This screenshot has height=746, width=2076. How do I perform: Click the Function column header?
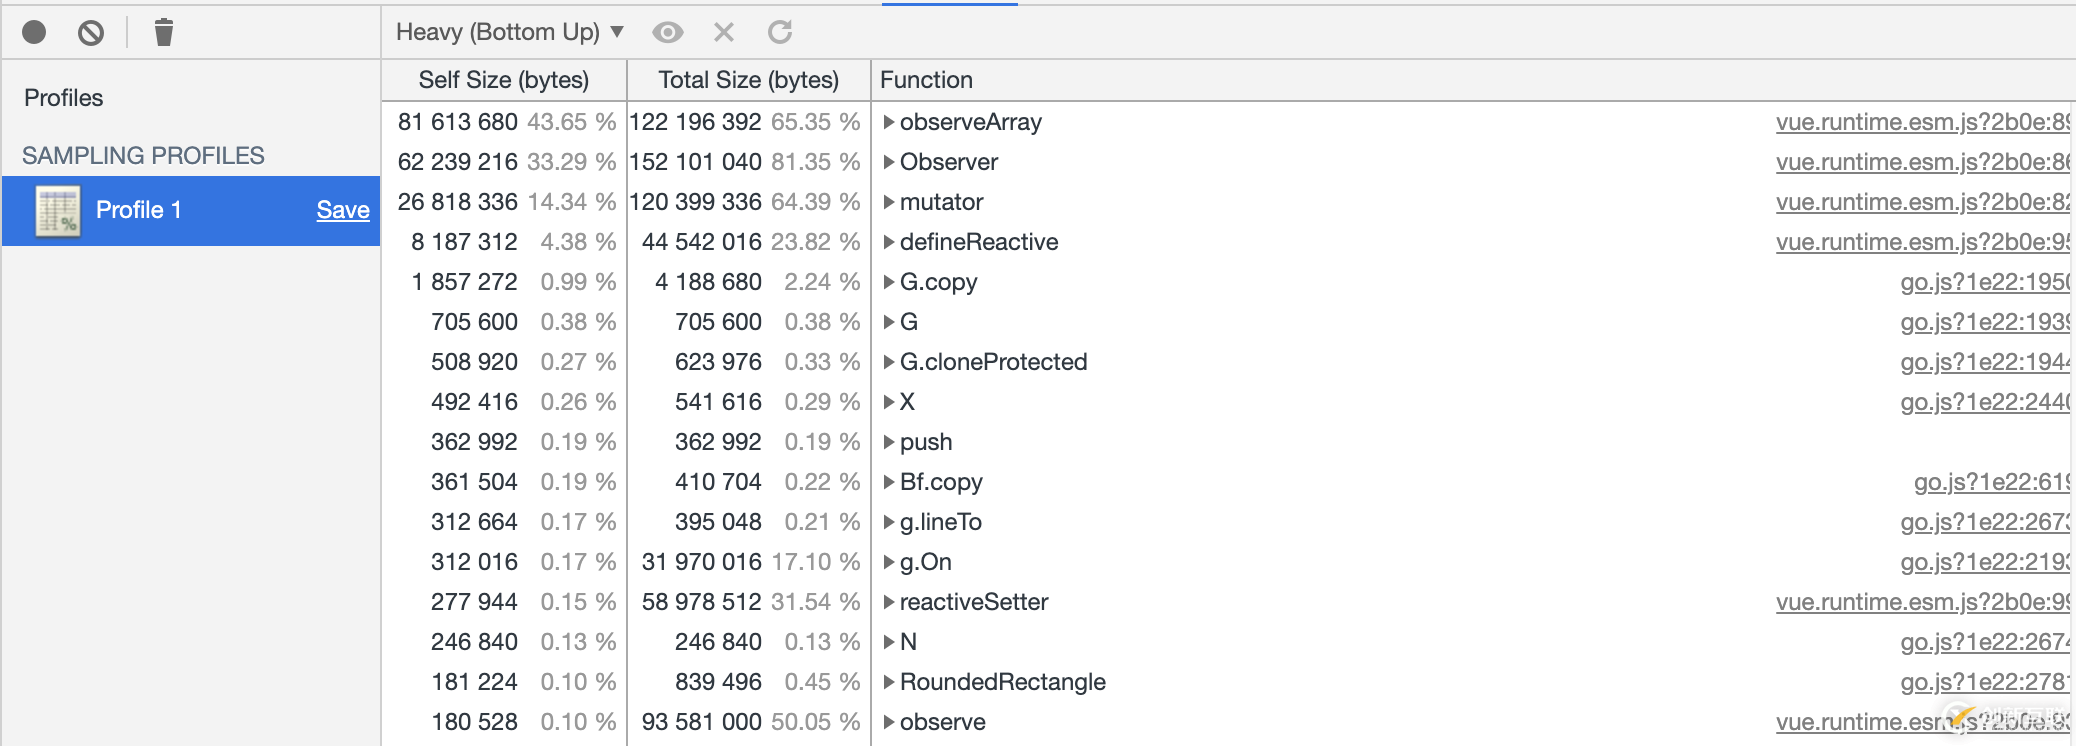[926, 80]
